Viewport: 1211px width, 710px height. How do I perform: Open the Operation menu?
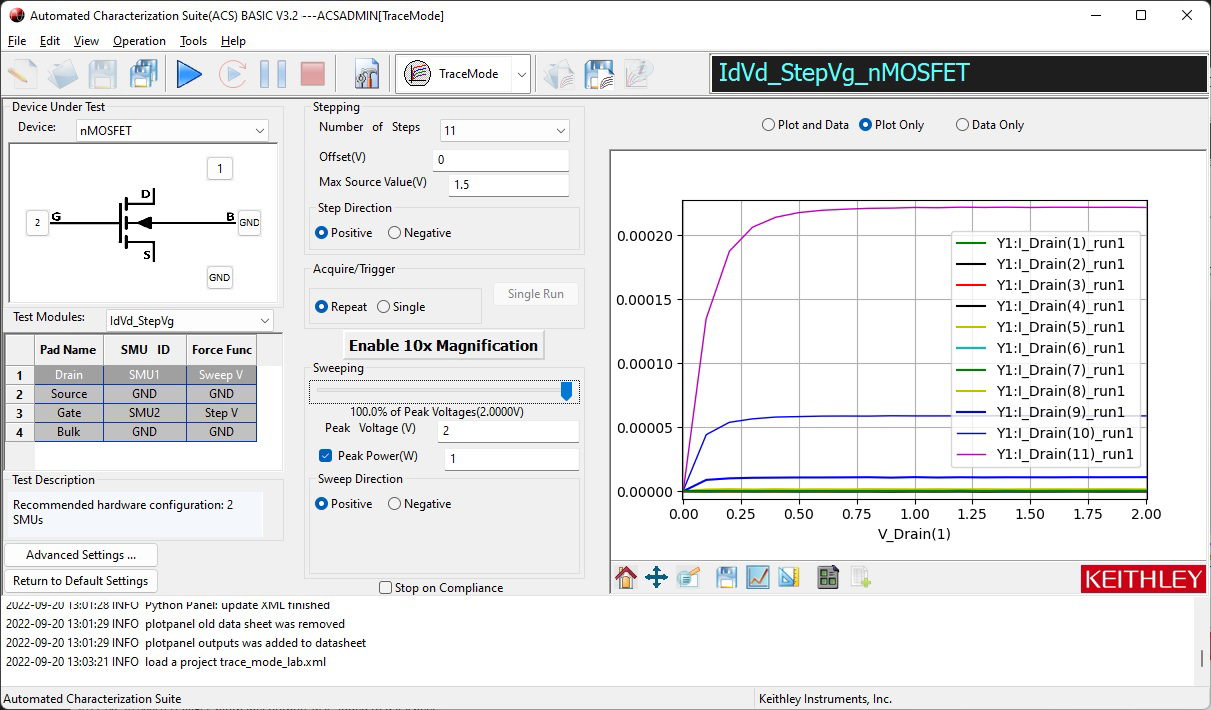(x=139, y=41)
